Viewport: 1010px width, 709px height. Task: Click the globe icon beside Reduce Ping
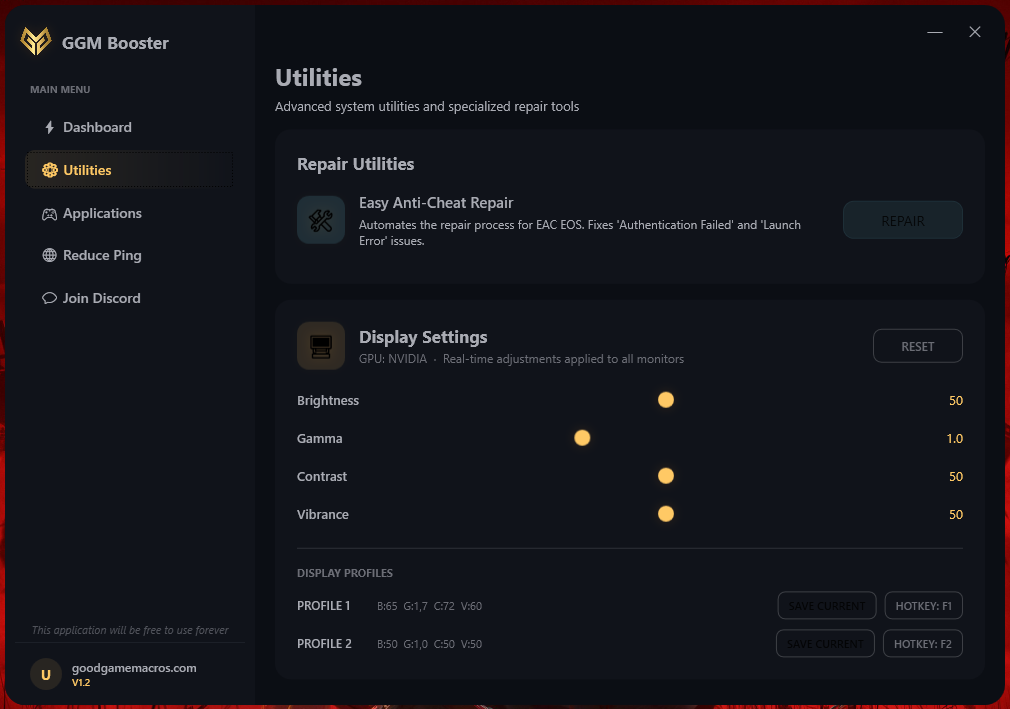(x=48, y=255)
